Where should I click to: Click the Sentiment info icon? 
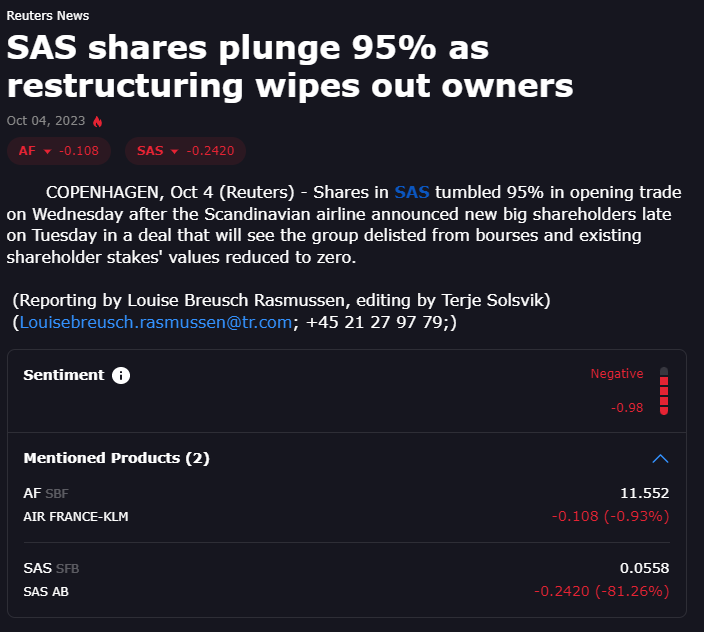click(121, 375)
